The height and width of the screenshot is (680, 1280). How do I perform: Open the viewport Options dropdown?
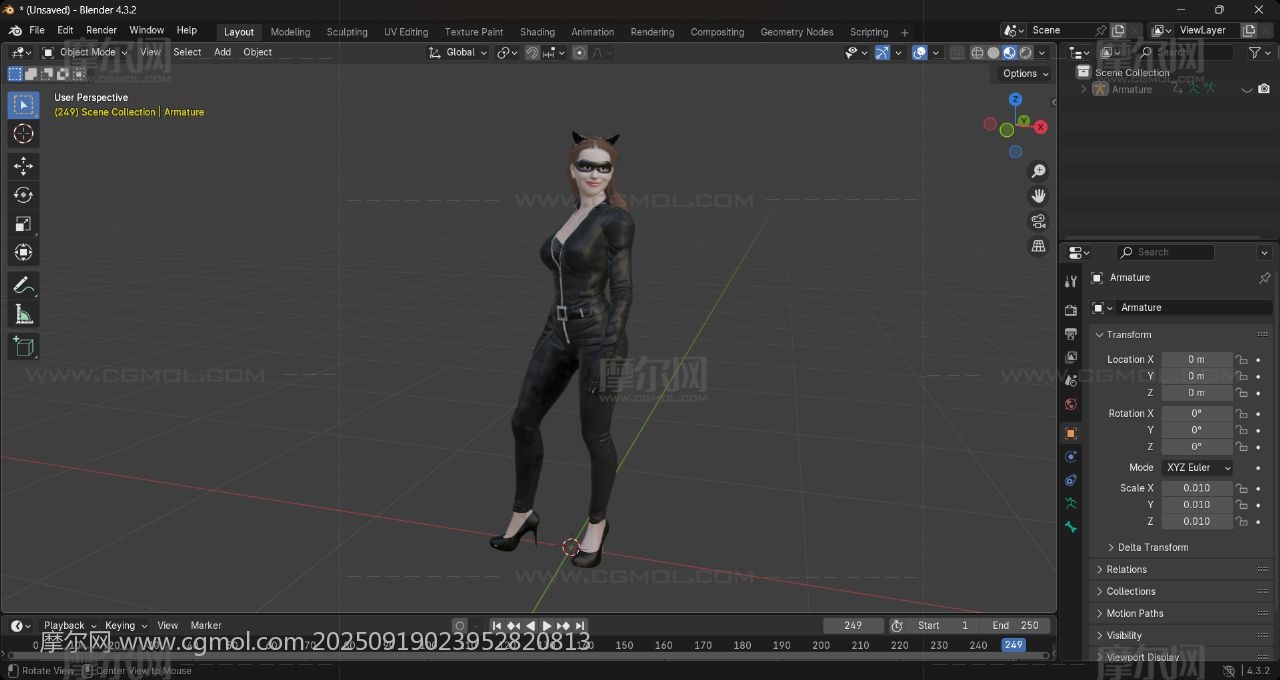[1026, 73]
